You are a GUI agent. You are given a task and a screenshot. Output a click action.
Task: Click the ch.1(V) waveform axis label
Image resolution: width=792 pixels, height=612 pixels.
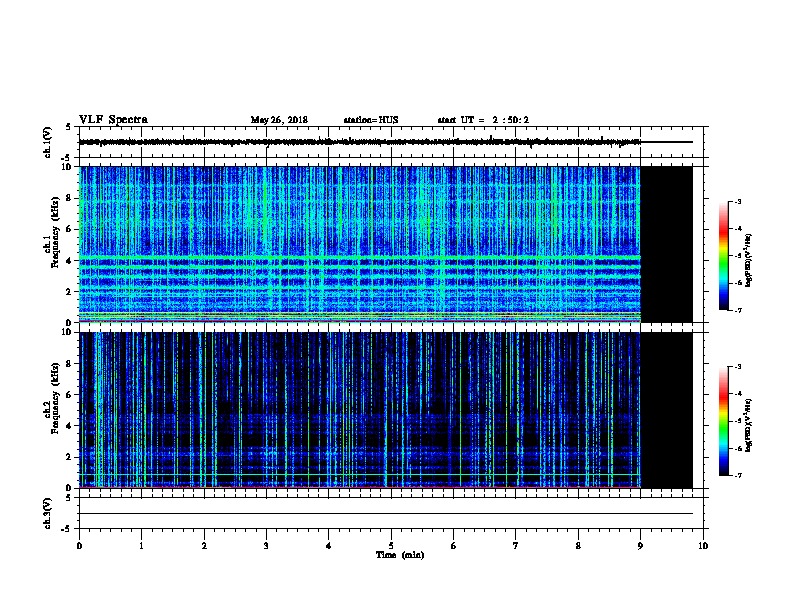pyautogui.click(x=47, y=142)
